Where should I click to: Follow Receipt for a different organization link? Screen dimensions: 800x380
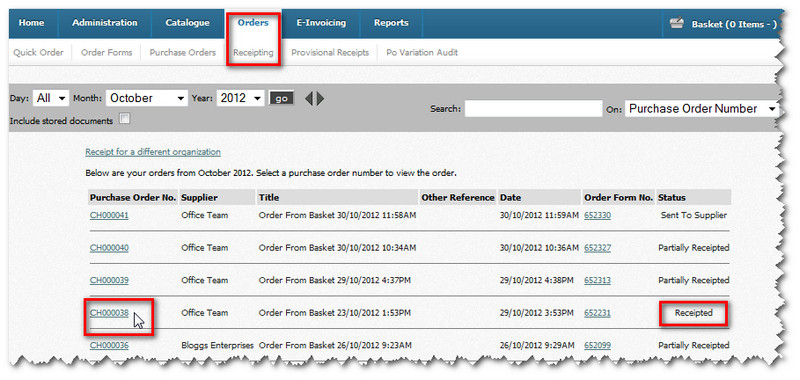tap(153, 152)
